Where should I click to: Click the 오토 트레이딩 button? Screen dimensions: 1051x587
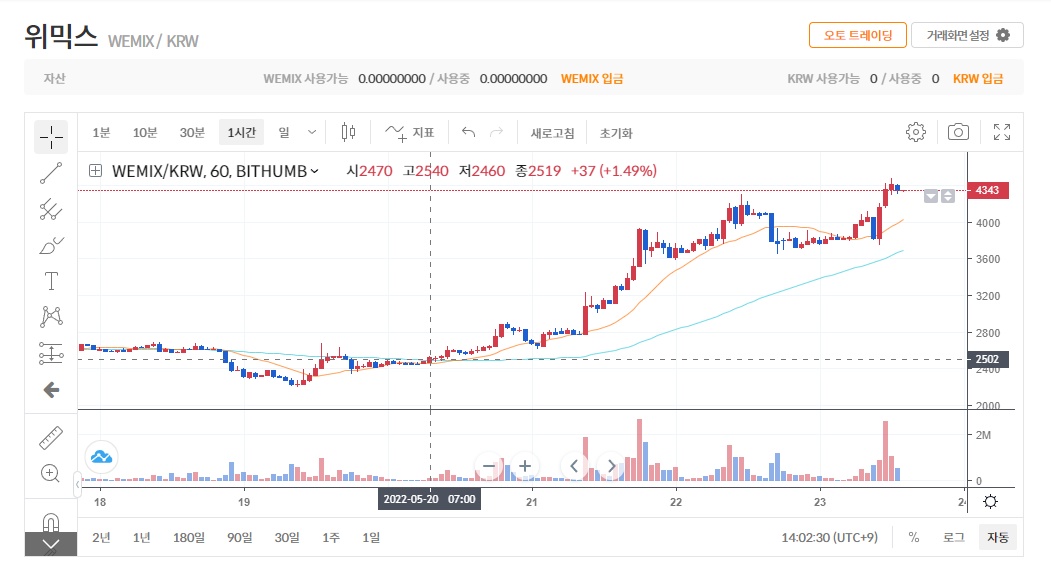click(858, 35)
